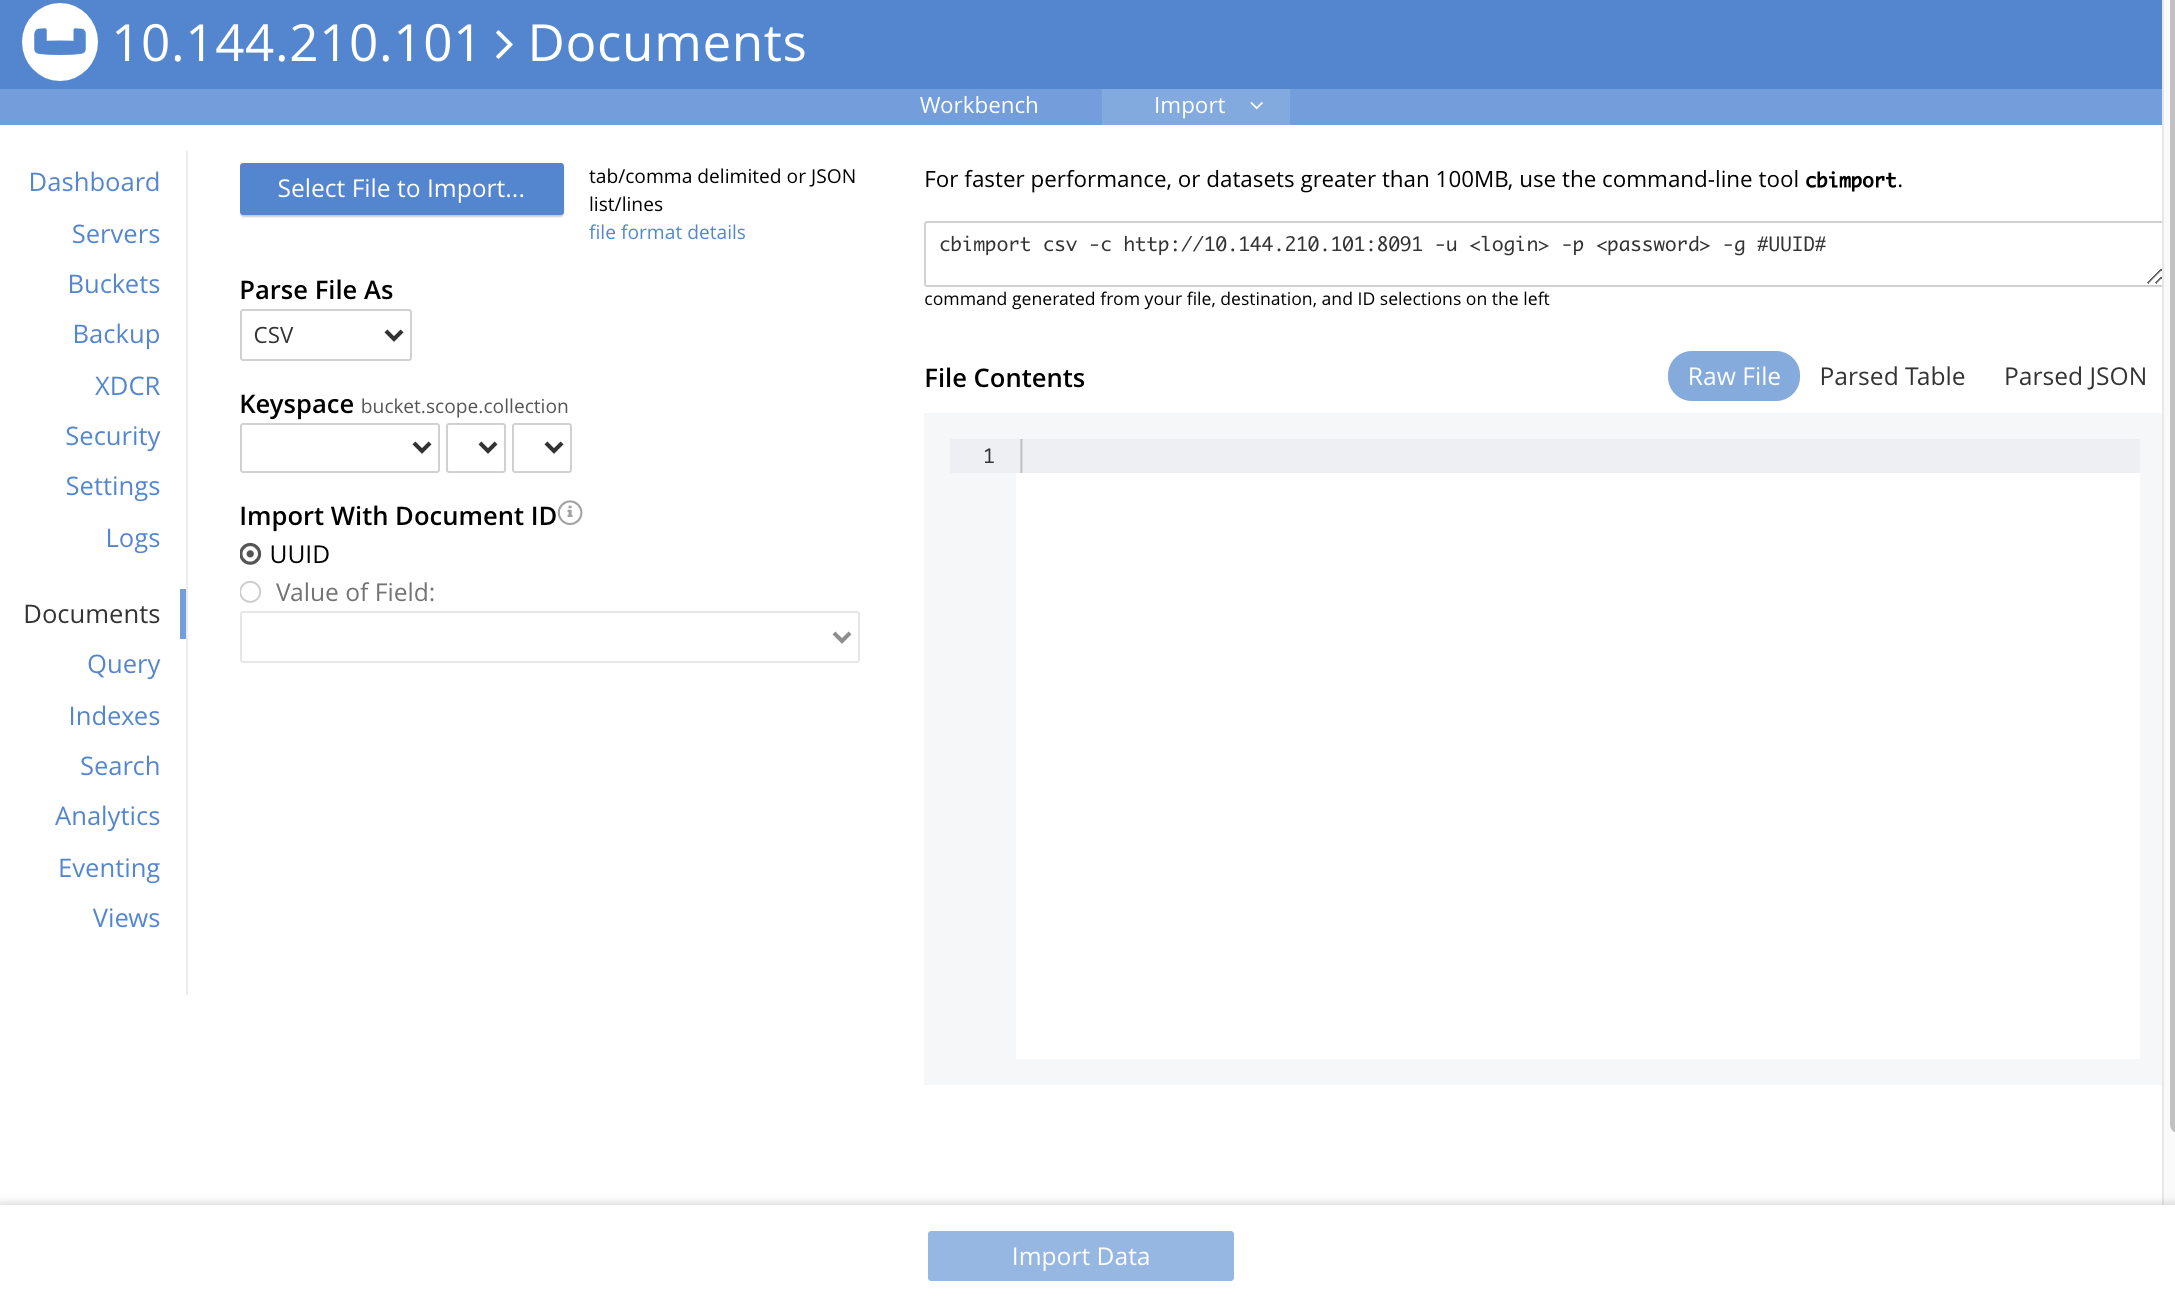Select Value of Field radio button
The image size is (2175, 1305).
(252, 592)
